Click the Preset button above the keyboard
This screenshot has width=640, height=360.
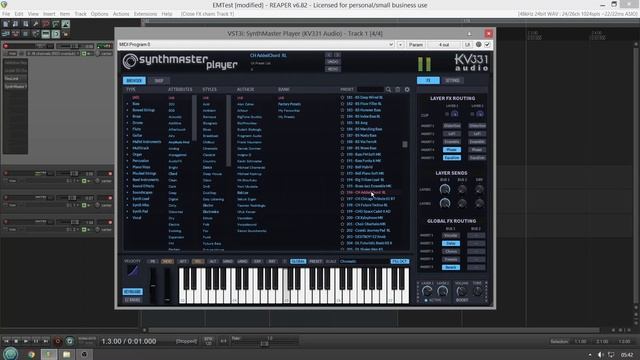click(x=315, y=261)
